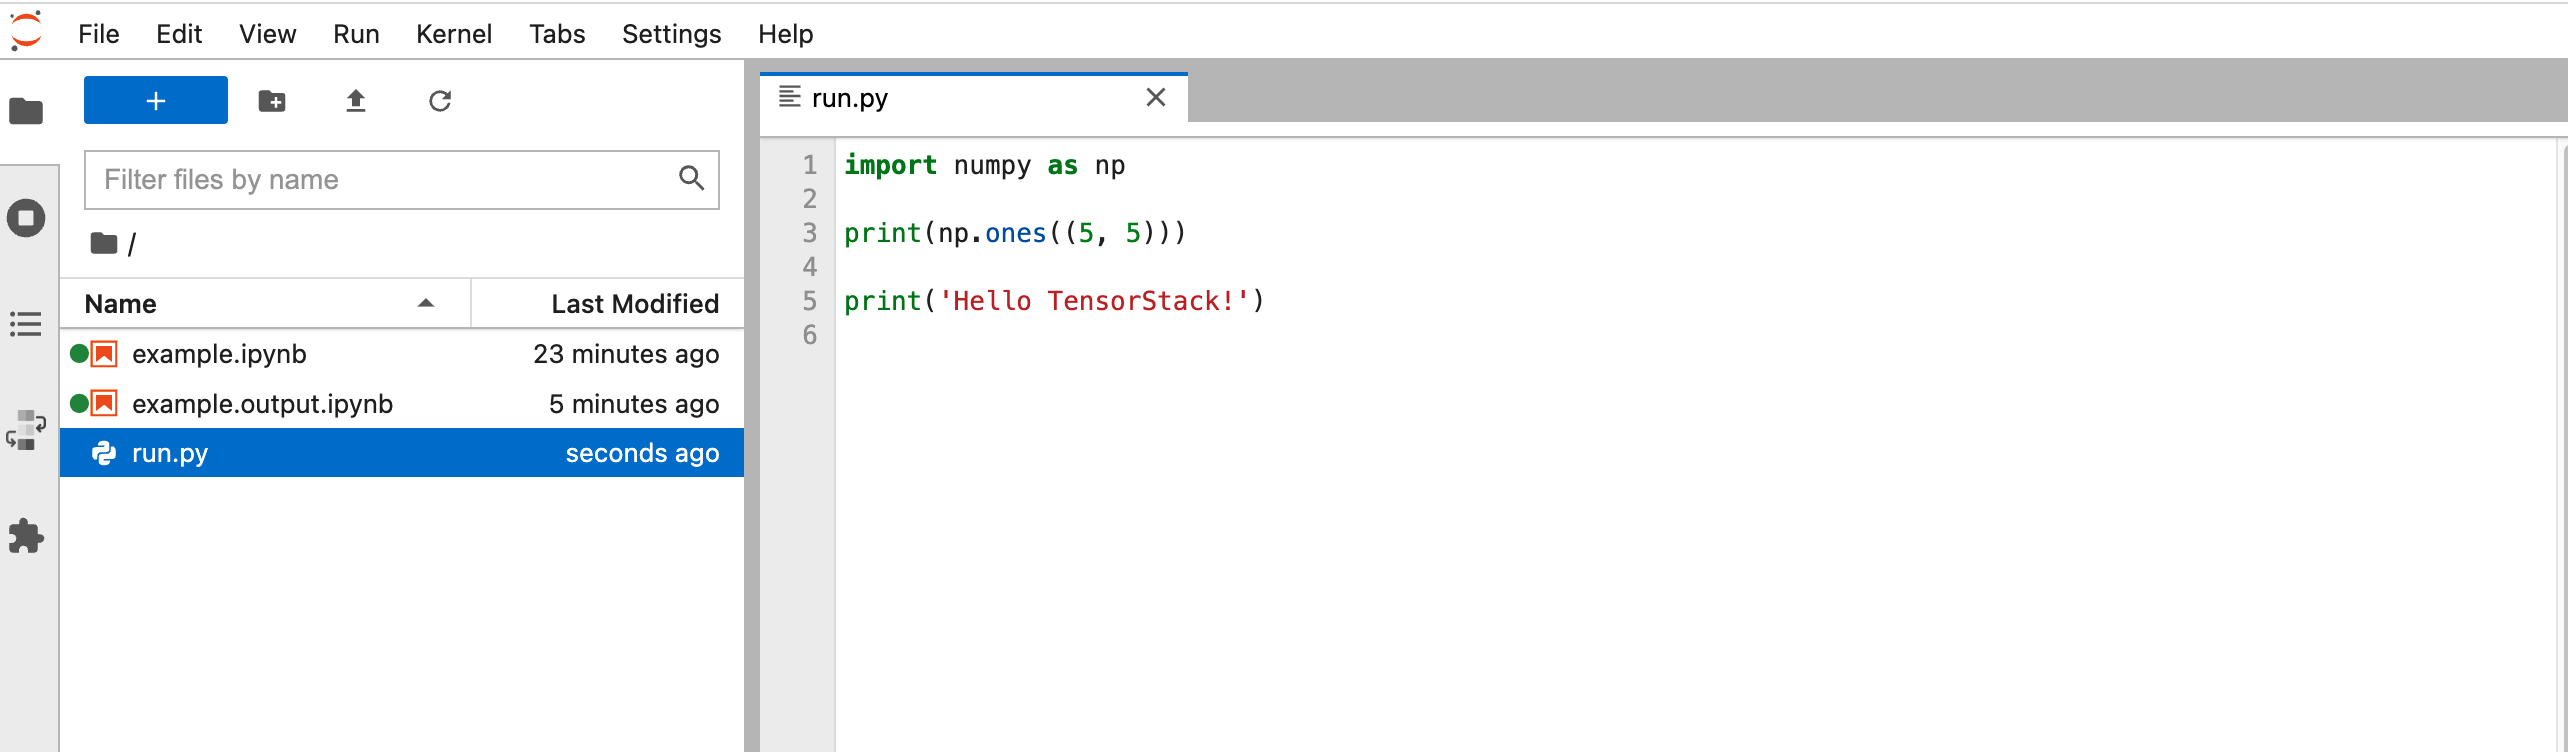Click '23 minutes ago' modified time
Screen dimensions: 2568x752
[626, 354]
